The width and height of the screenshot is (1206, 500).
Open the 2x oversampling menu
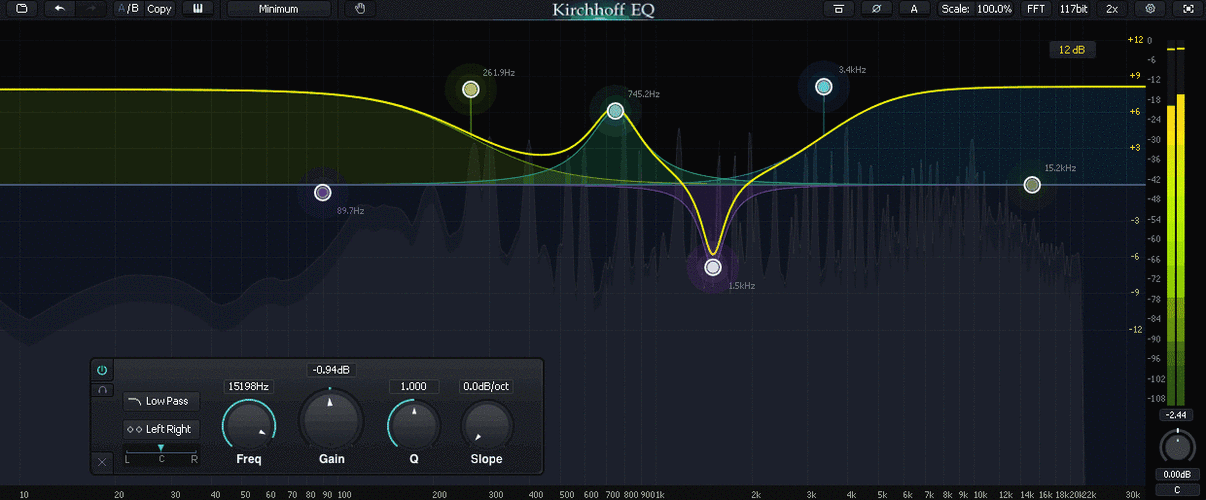click(x=1112, y=9)
